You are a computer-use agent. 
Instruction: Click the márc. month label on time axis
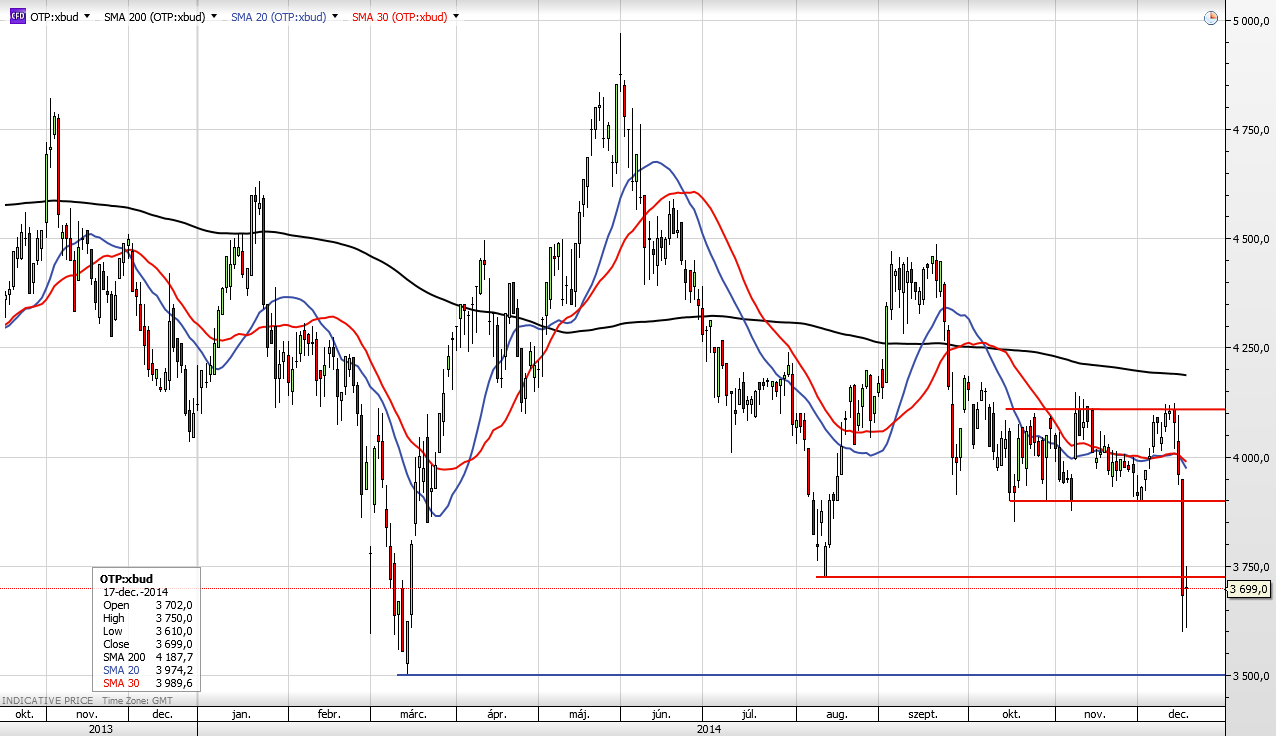tap(413, 715)
